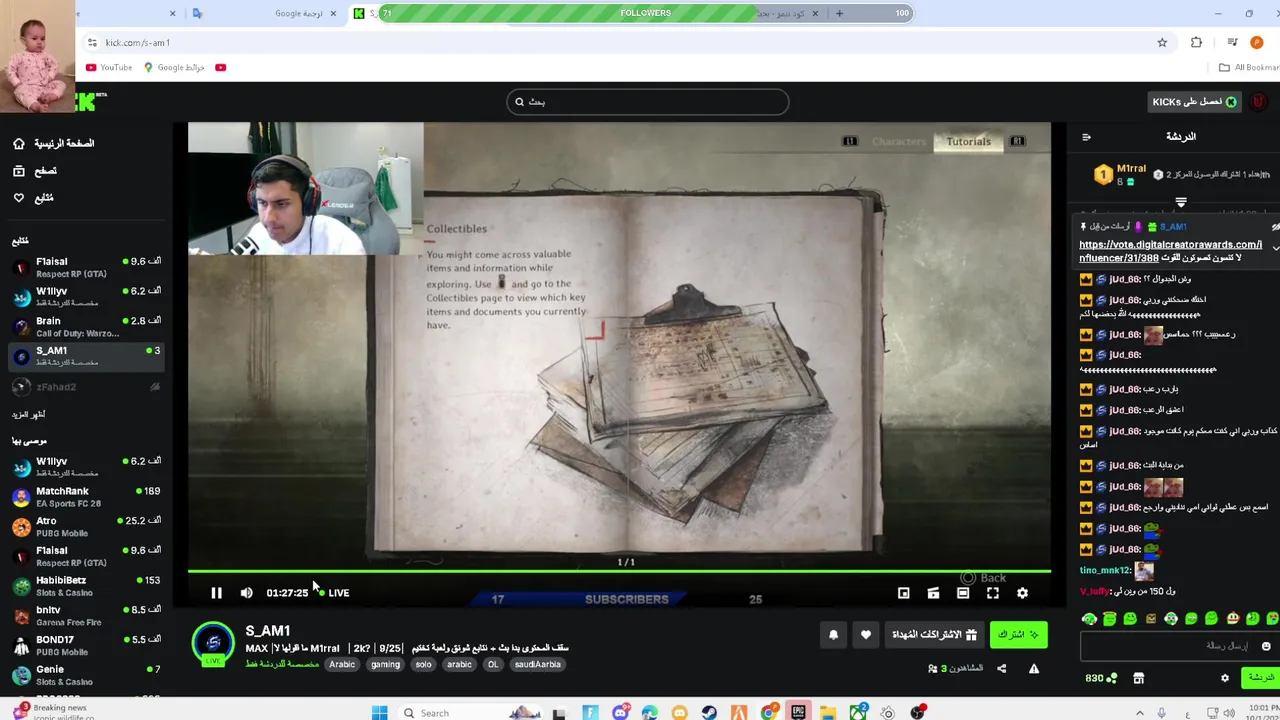The height and width of the screenshot is (720, 1280).
Task: Switch to Google Translate browser tab
Action: [266, 13]
